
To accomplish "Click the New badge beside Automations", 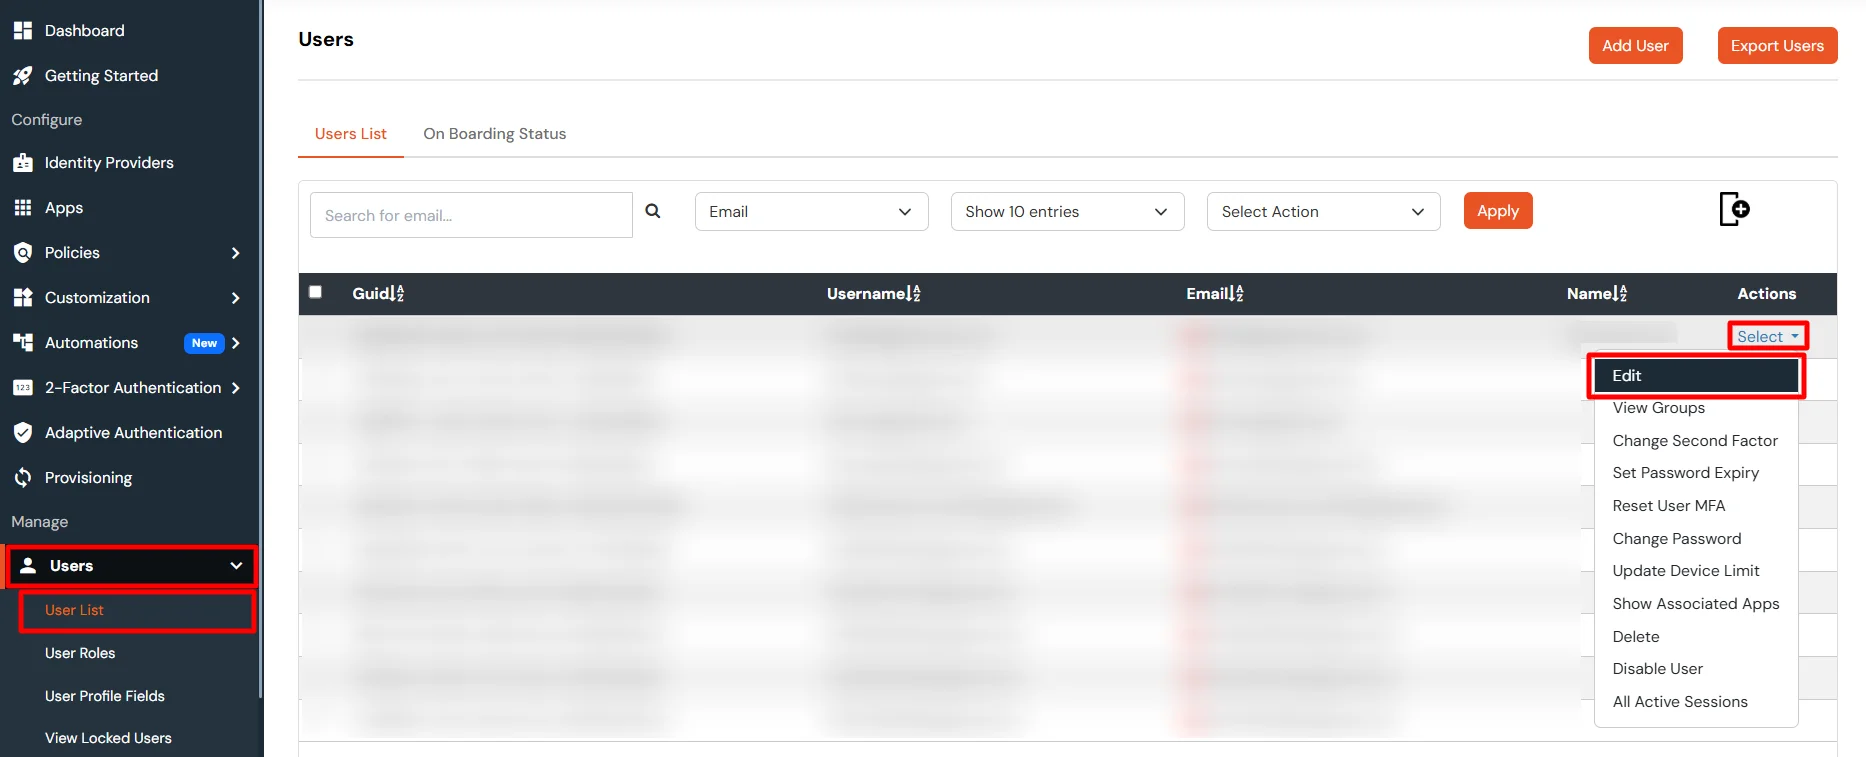I will pyautogui.click(x=204, y=343).
